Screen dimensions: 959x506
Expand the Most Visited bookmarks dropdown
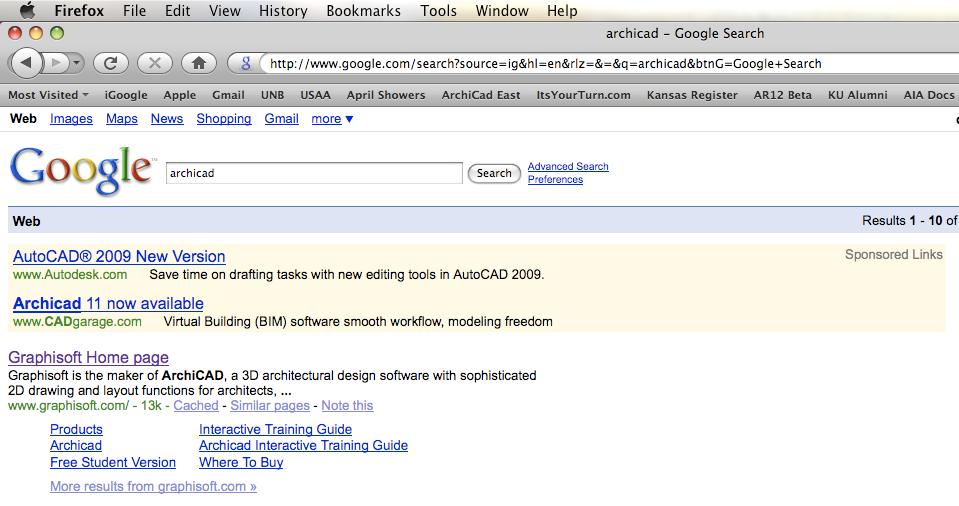[48, 95]
